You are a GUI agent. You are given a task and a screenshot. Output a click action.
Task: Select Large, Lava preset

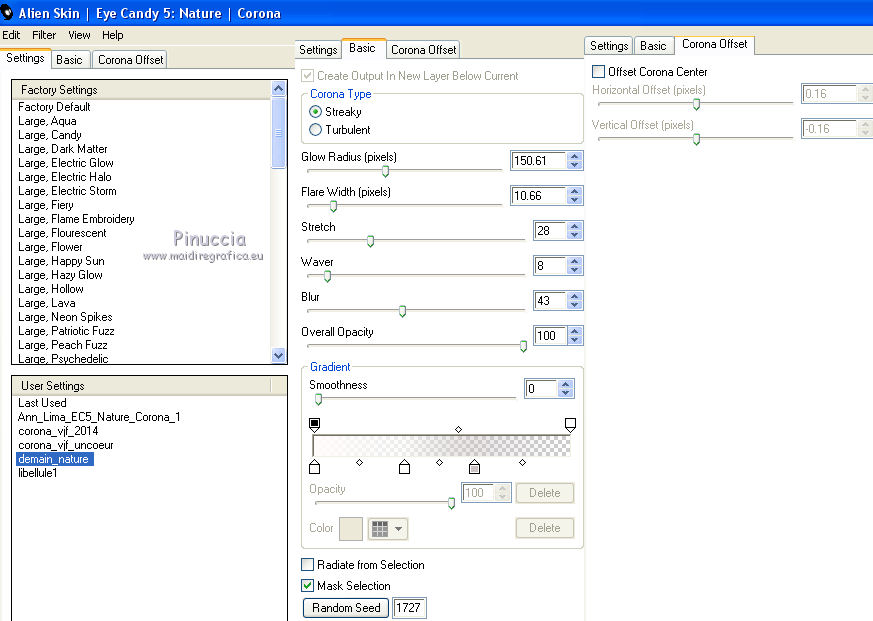point(47,303)
